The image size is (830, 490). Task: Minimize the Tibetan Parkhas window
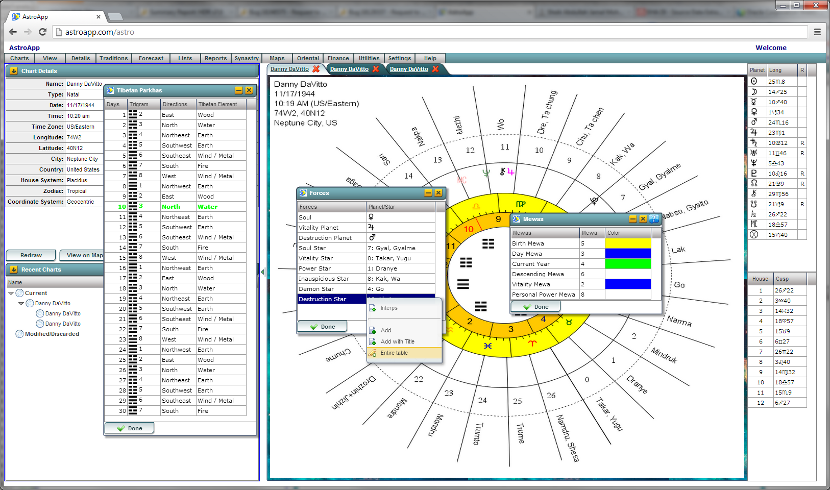239,91
